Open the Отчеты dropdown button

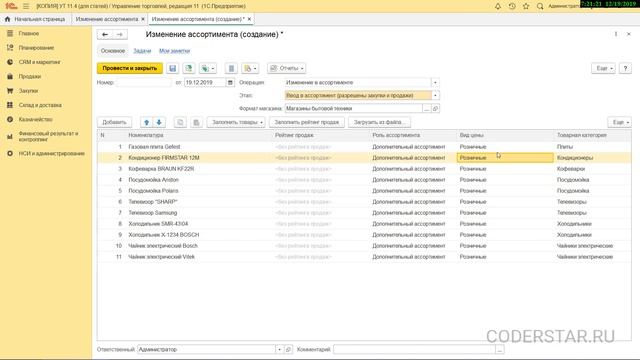[287, 68]
